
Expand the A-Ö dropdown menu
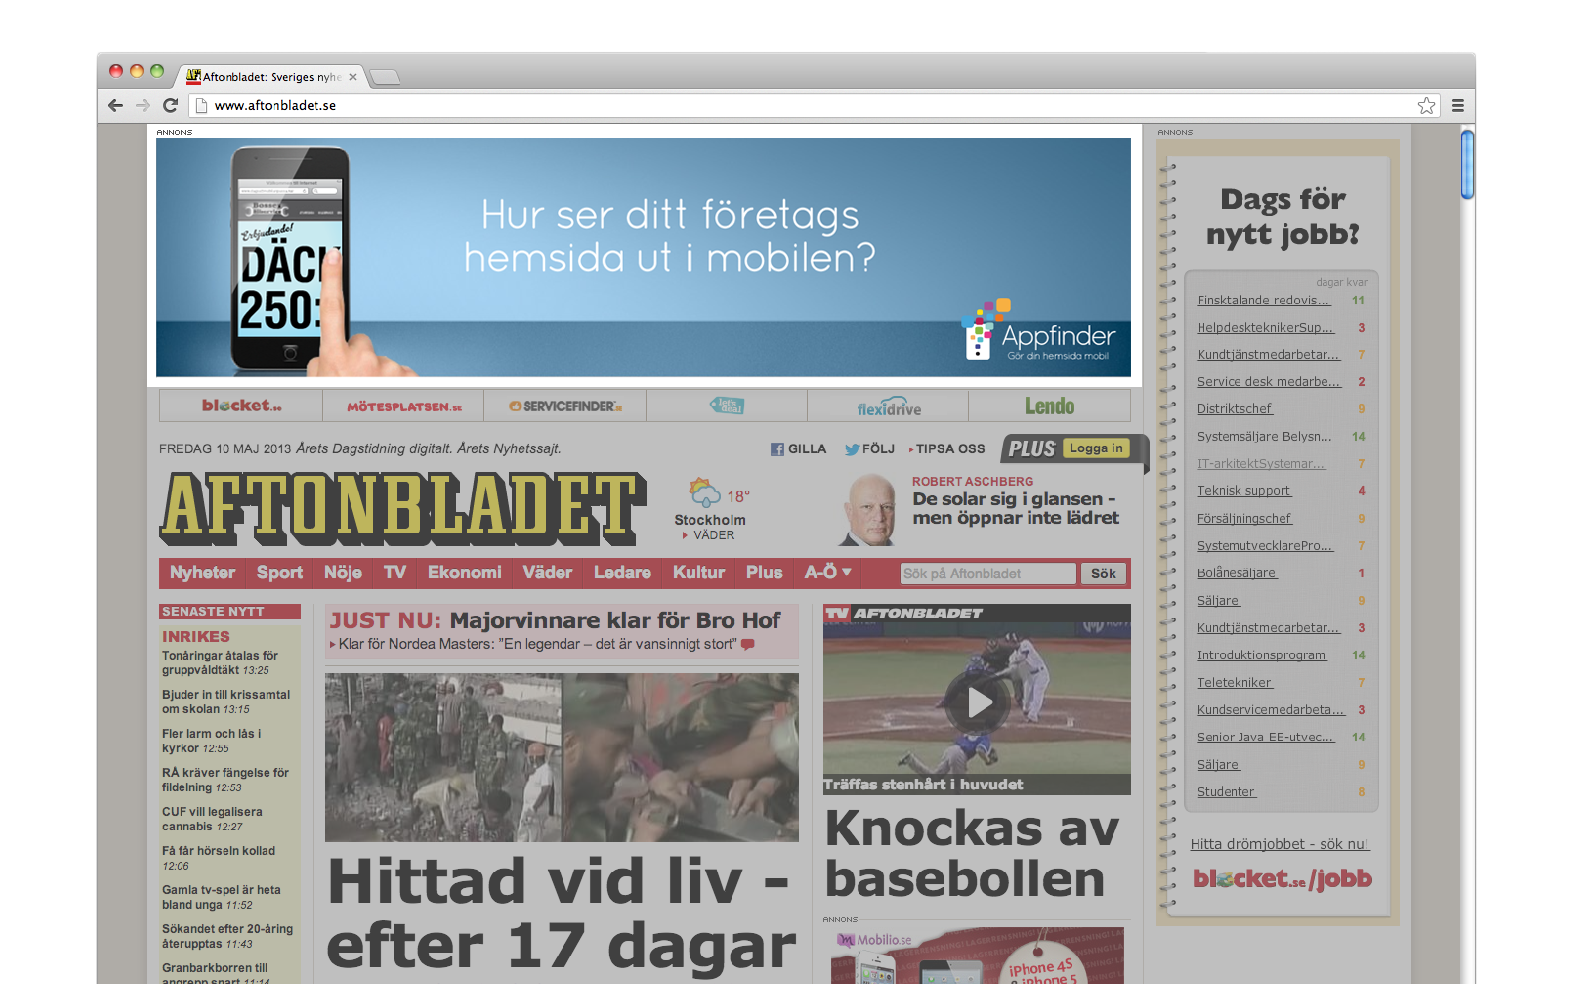(828, 572)
